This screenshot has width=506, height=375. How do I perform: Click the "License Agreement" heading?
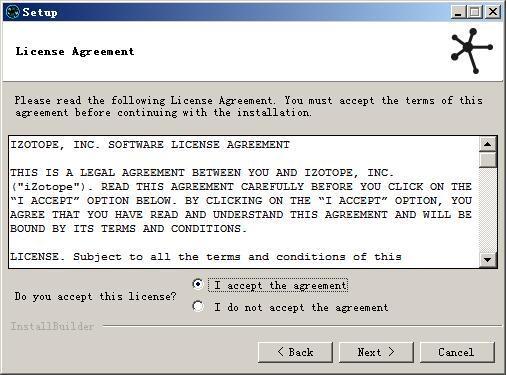click(x=75, y=51)
